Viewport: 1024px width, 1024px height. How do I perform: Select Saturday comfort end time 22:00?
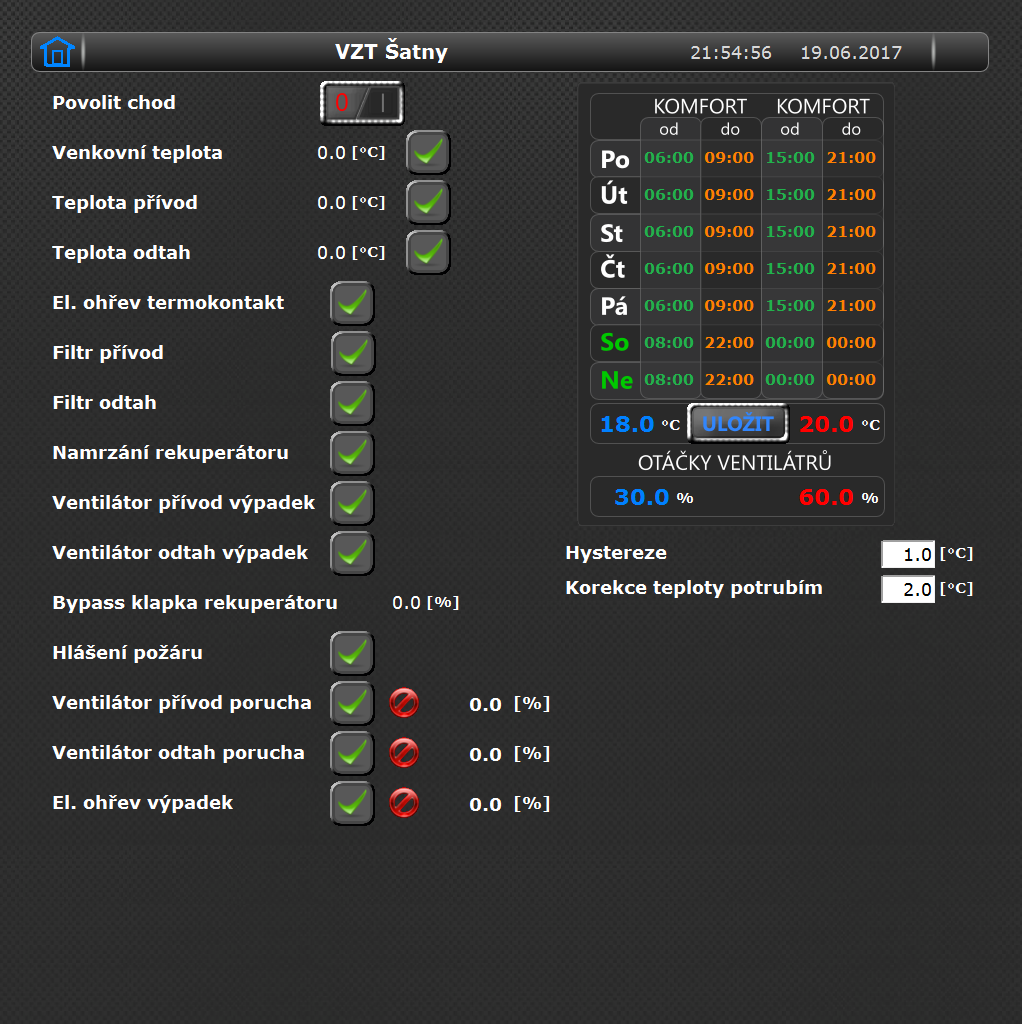729,343
